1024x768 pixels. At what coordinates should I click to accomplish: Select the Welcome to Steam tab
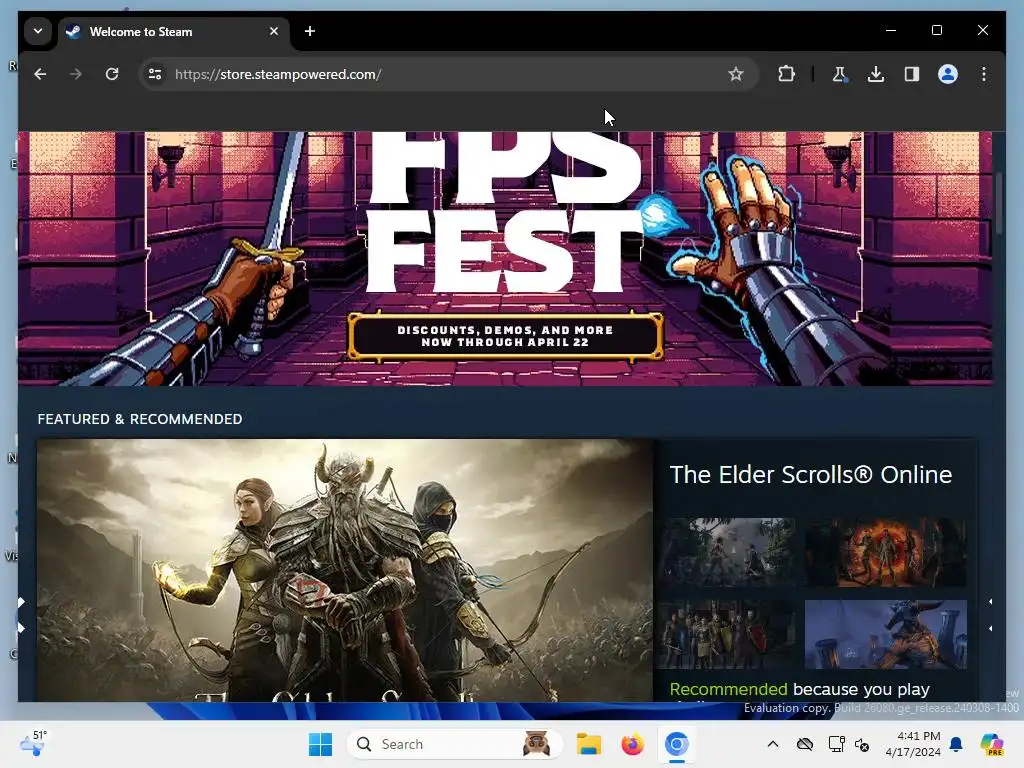click(x=174, y=32)
